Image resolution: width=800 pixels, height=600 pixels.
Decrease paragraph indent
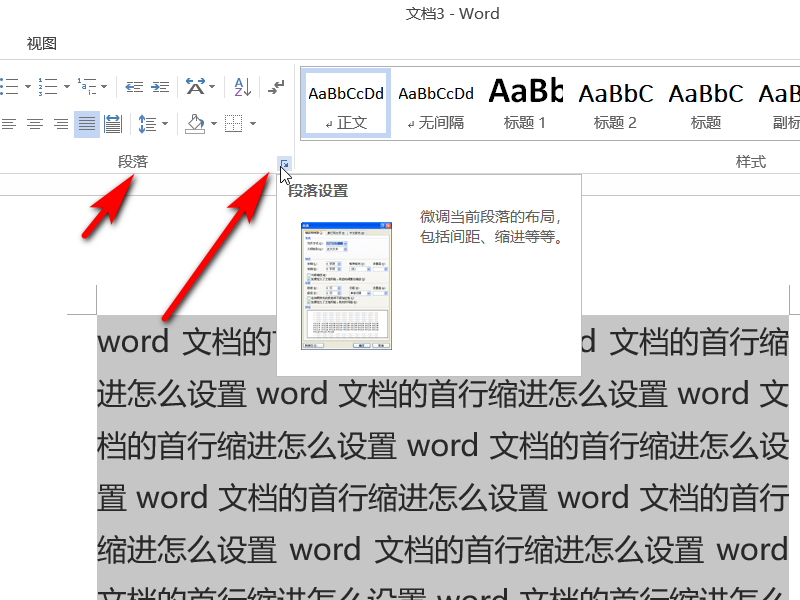pyautogui.click(x=134, y=87)
